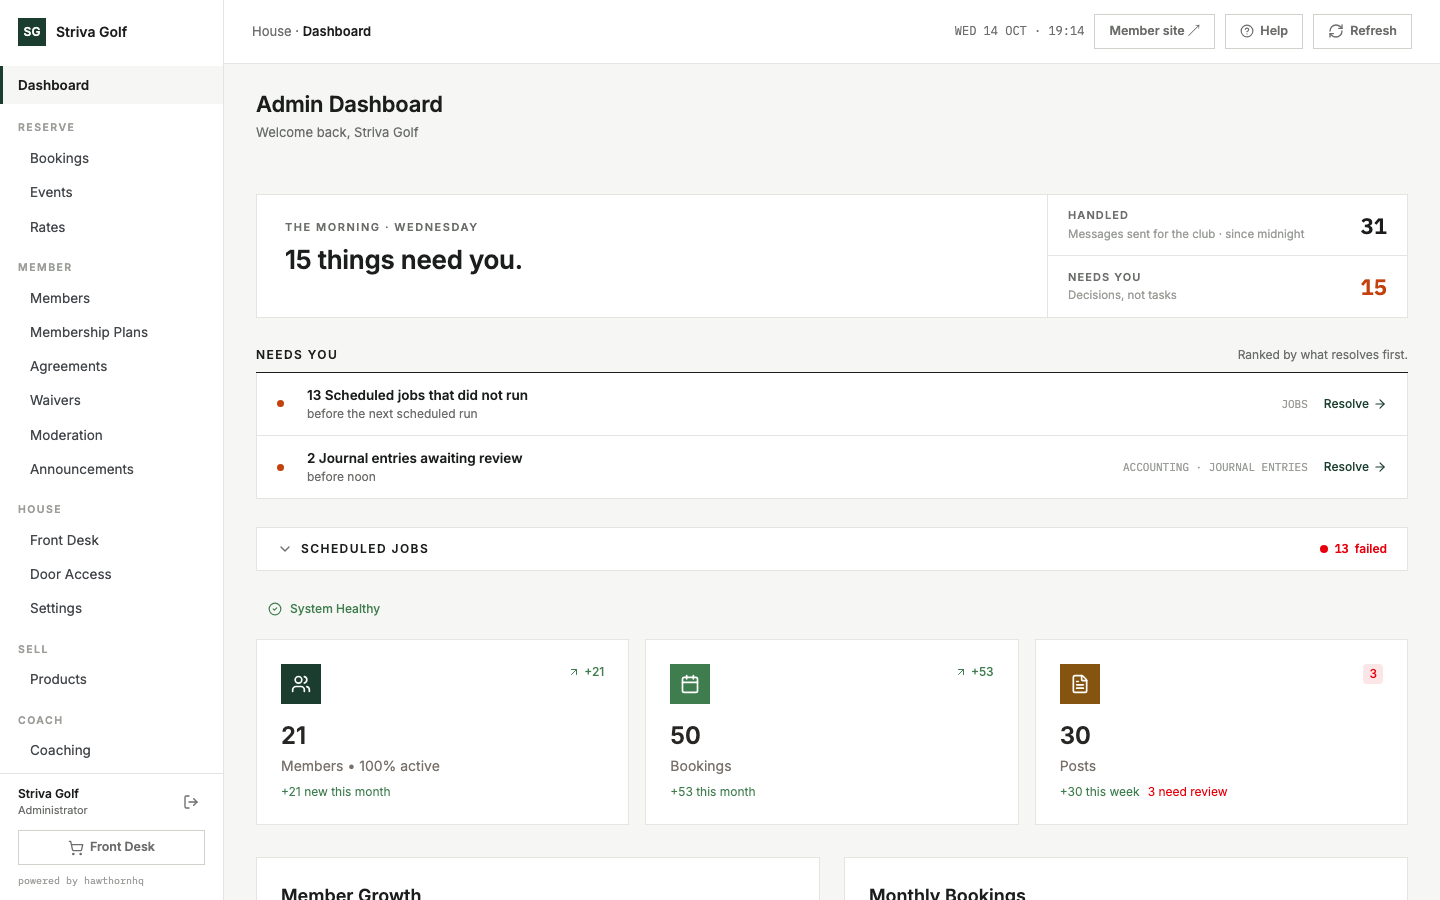1440x900 pixels.
Task: Click the Member site button
Action: 1154,31
